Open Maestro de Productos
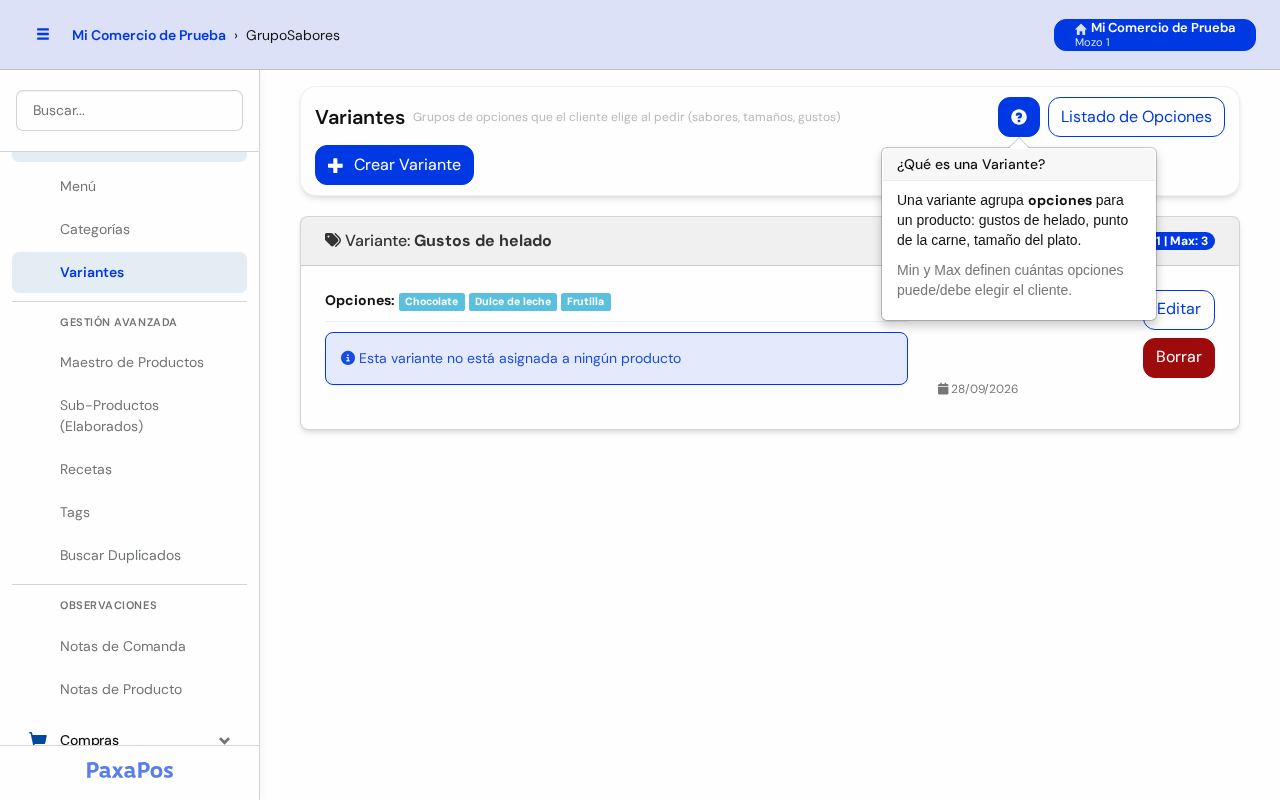Screen dimensions: 1280x800 click(129, 362)
